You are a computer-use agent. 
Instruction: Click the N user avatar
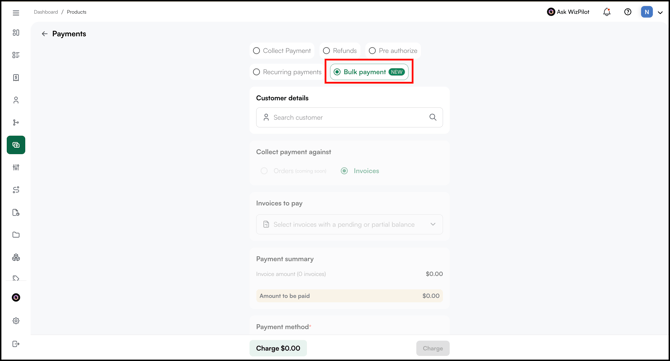[646, 12]
